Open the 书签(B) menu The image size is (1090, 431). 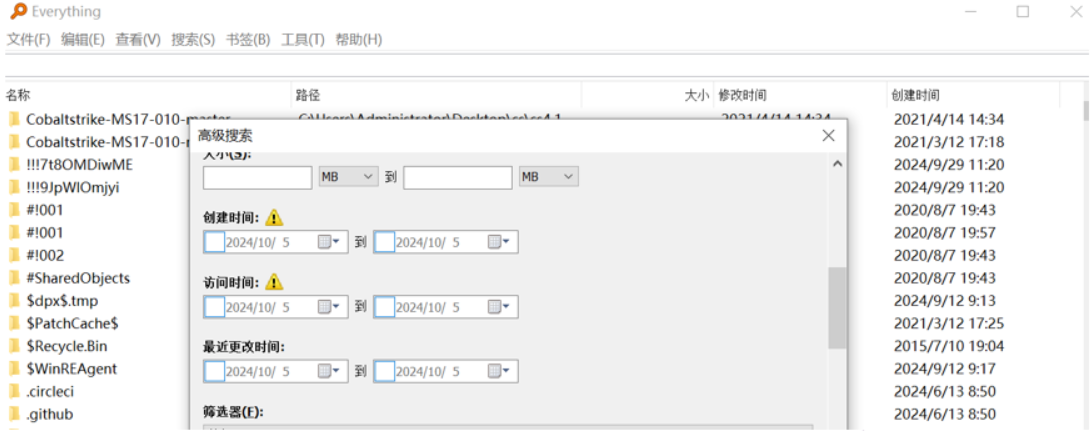(248, 40)
